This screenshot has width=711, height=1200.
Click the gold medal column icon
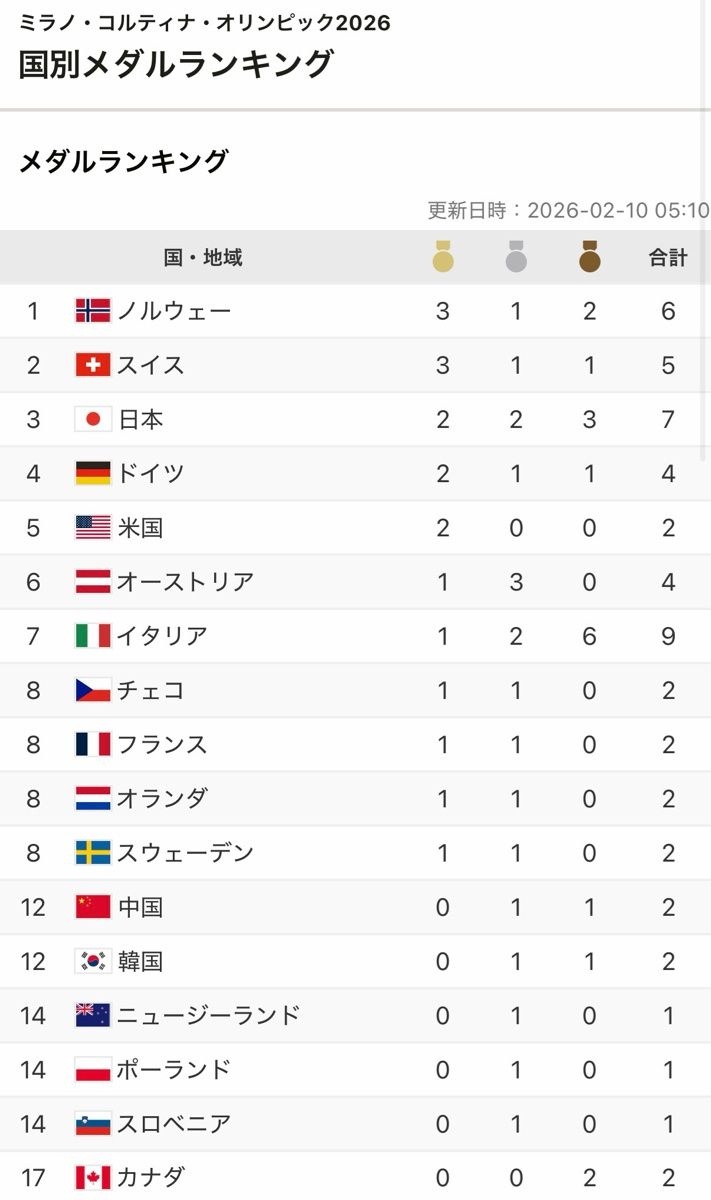443,258
